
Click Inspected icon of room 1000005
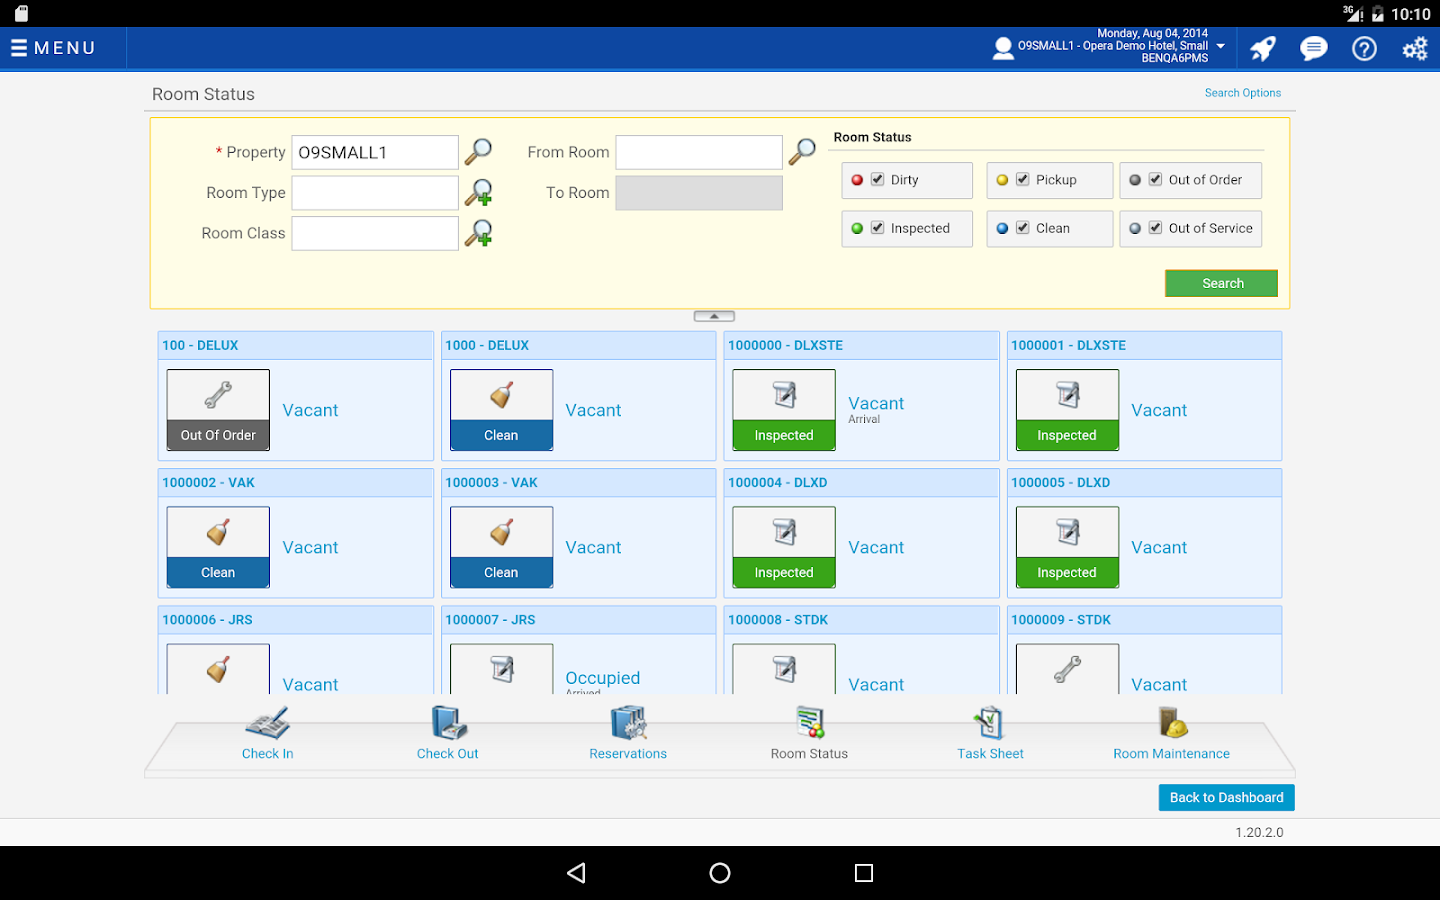click(x=1067, y=547)
